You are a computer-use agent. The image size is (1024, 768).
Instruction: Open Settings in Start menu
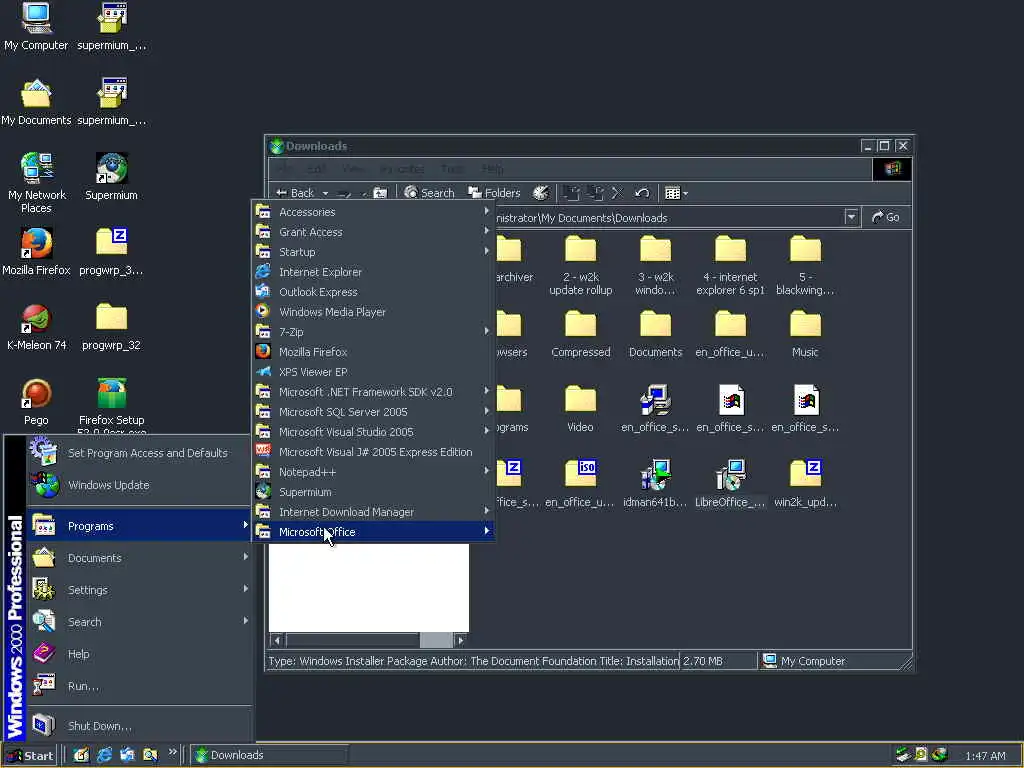pos(139,590)
